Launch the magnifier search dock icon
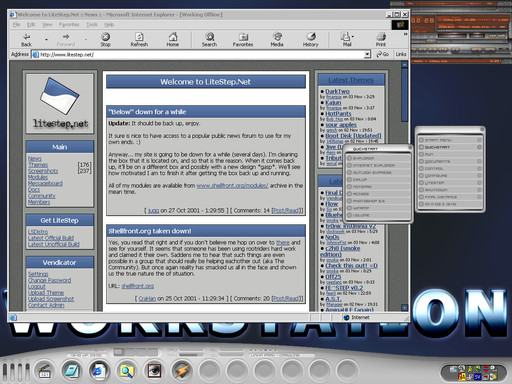The width and height of the screenshot is (512, 384). pyautogui.click(x=127, y=370)
